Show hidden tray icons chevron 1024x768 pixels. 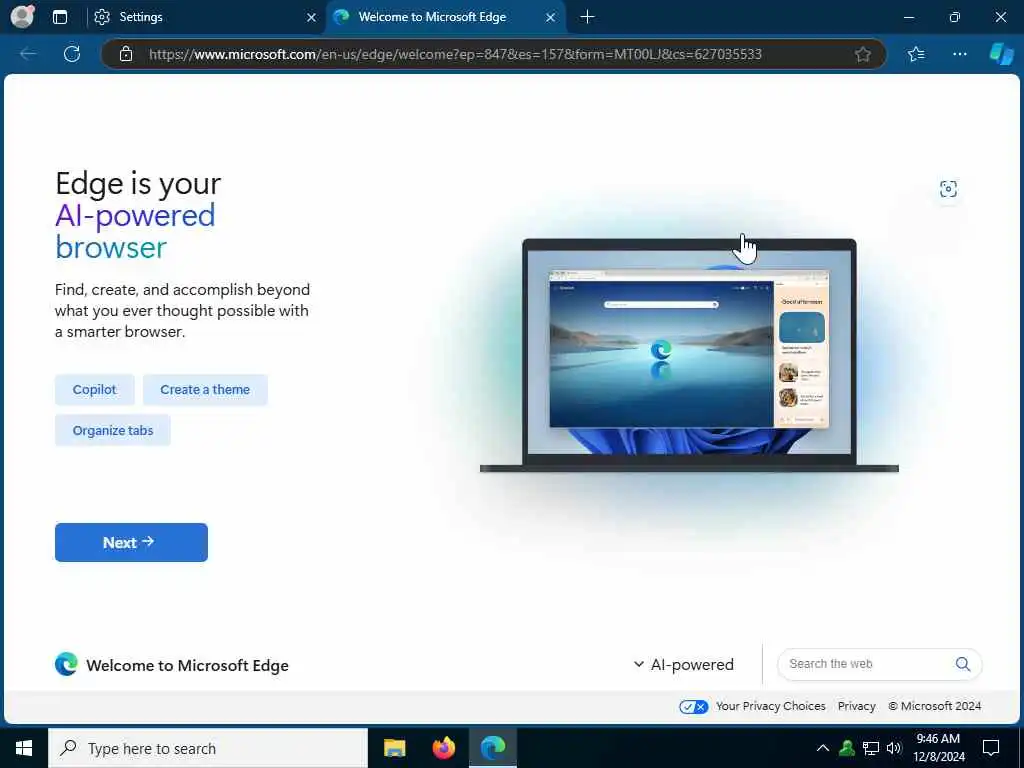click(823, 748)
